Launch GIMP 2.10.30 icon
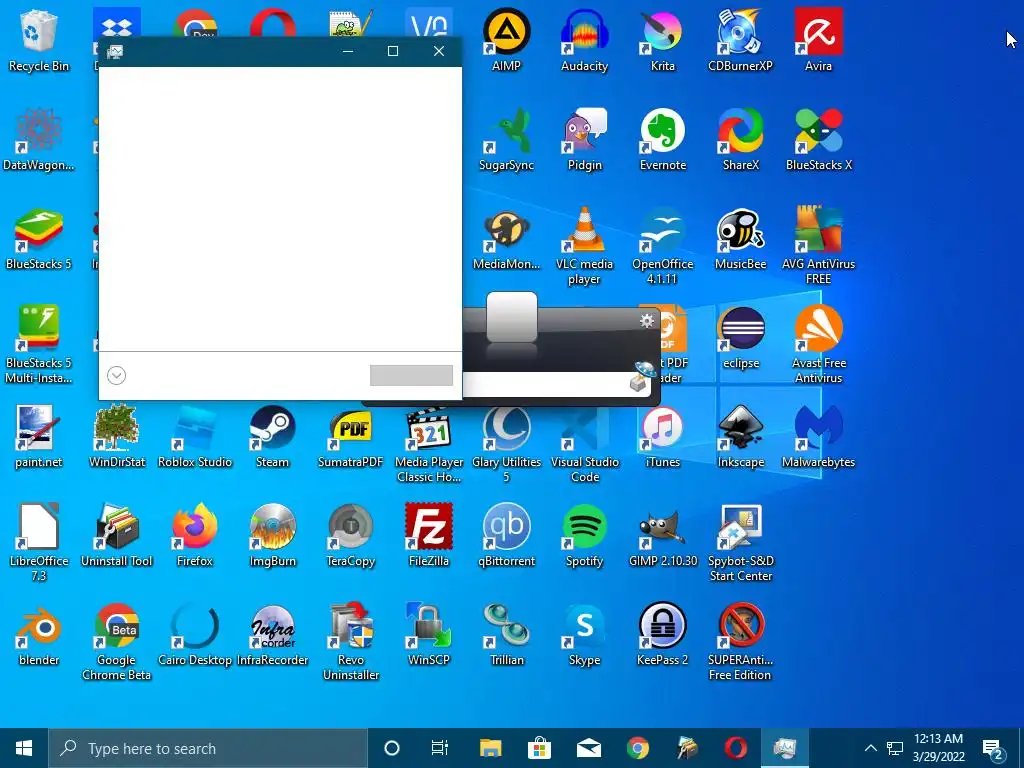The width and height of the screenshot is (1024, 768). tap(662, 536)
